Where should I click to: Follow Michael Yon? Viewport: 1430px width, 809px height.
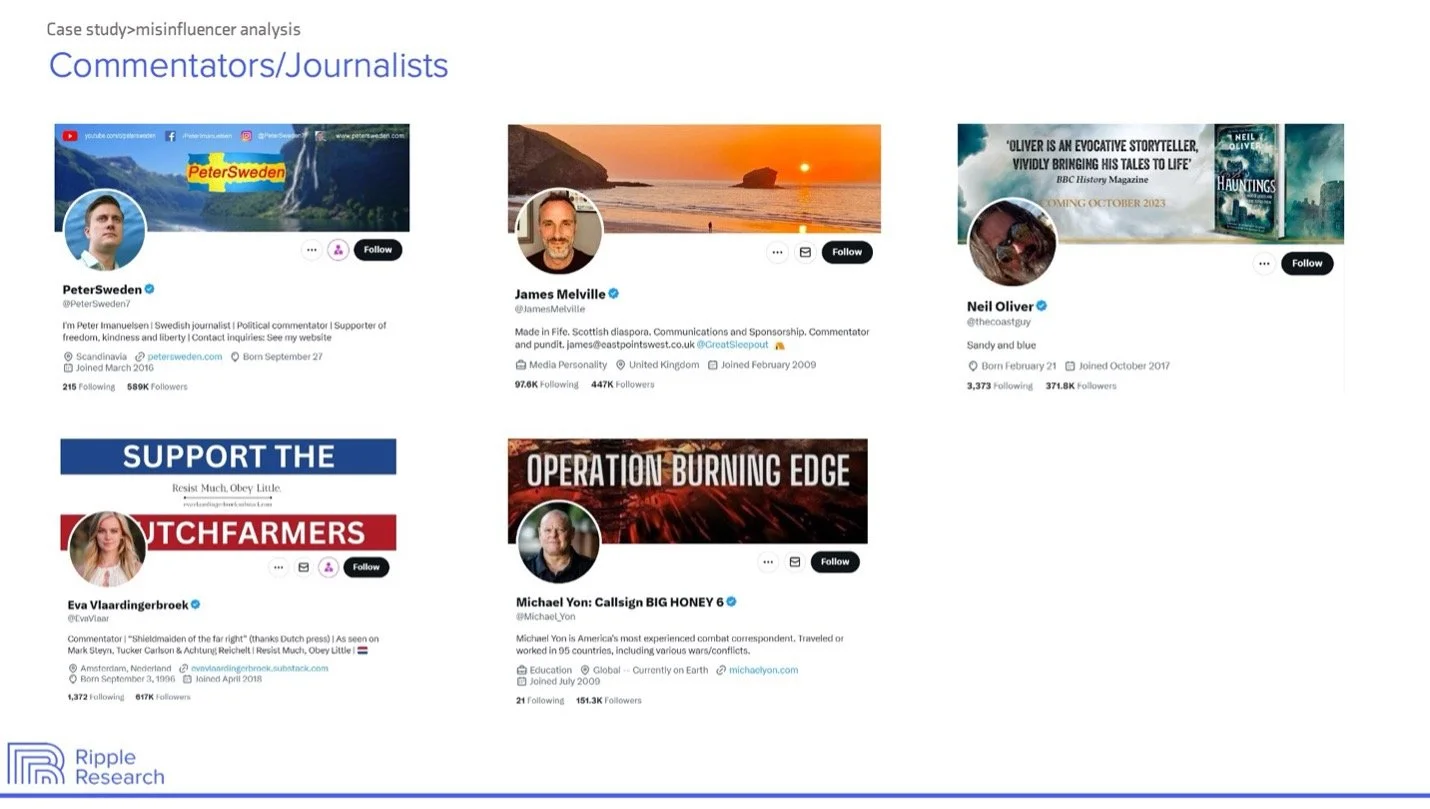[x=835, y=562]
